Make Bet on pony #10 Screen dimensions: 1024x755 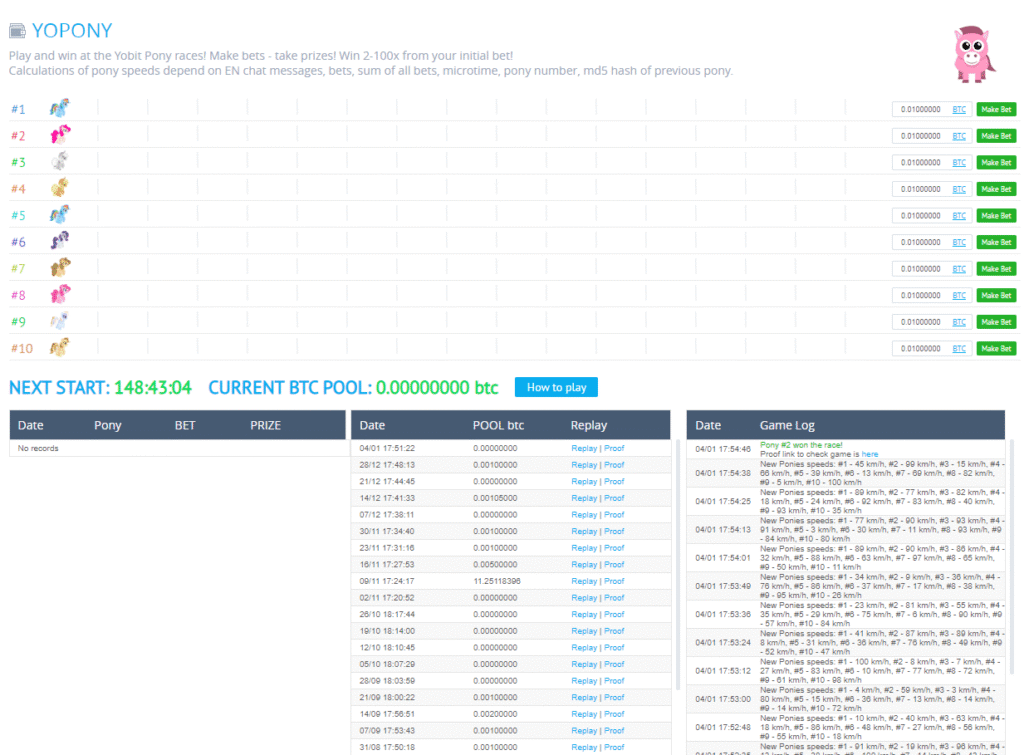coord(996,349)
